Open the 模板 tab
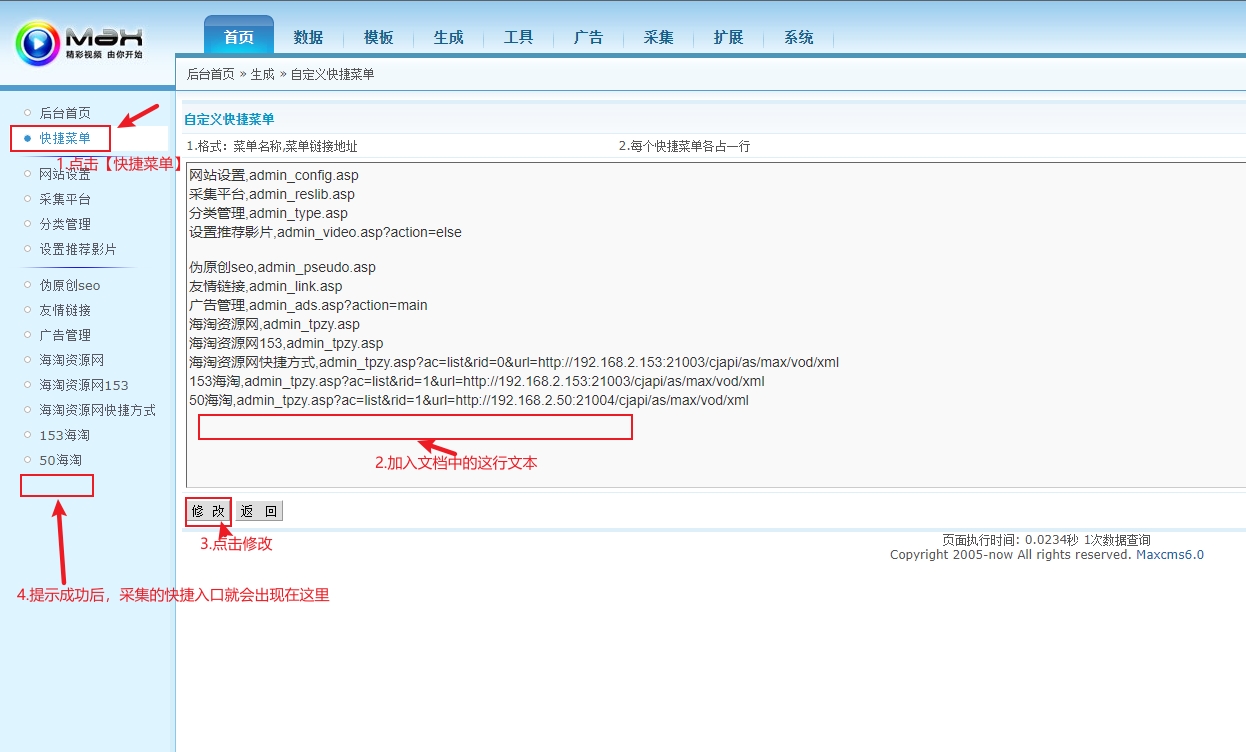1246x752 pixels. [378, 38]
